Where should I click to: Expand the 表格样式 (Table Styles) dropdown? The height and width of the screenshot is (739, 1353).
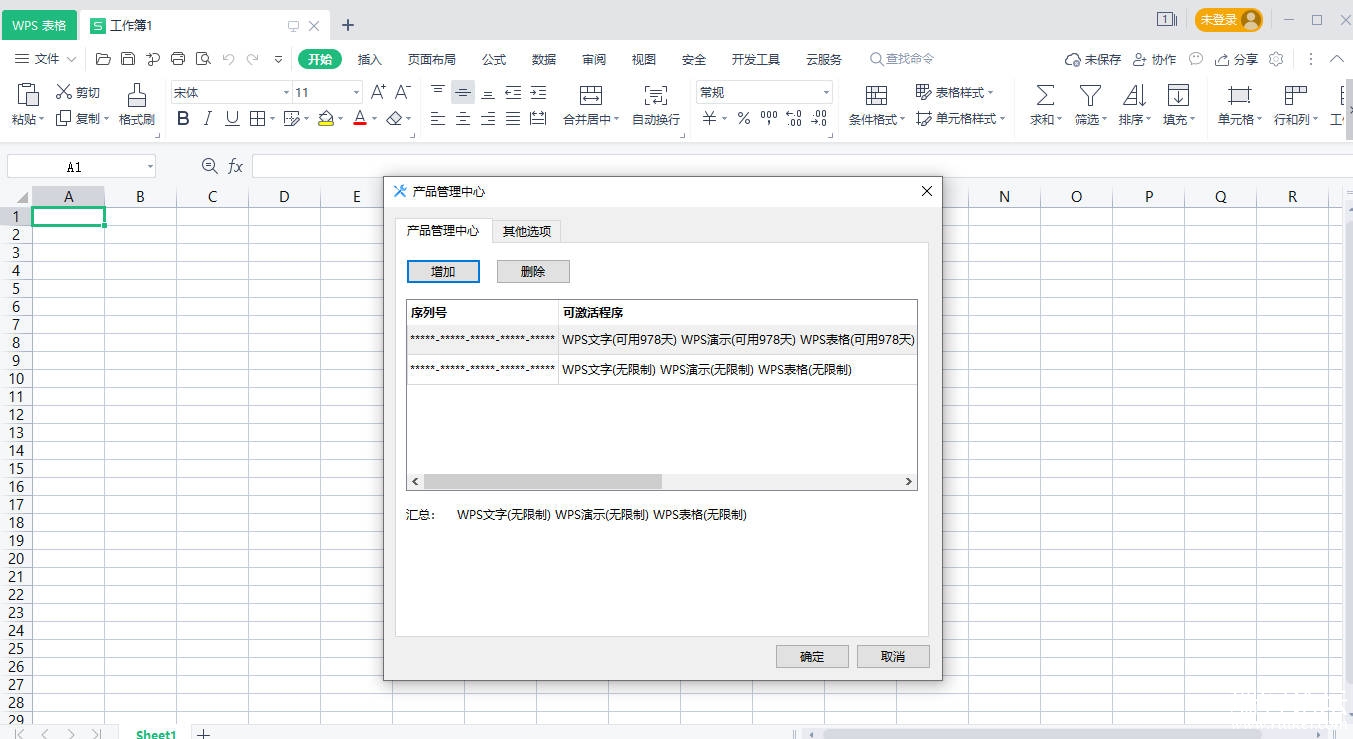pos(990,93)
